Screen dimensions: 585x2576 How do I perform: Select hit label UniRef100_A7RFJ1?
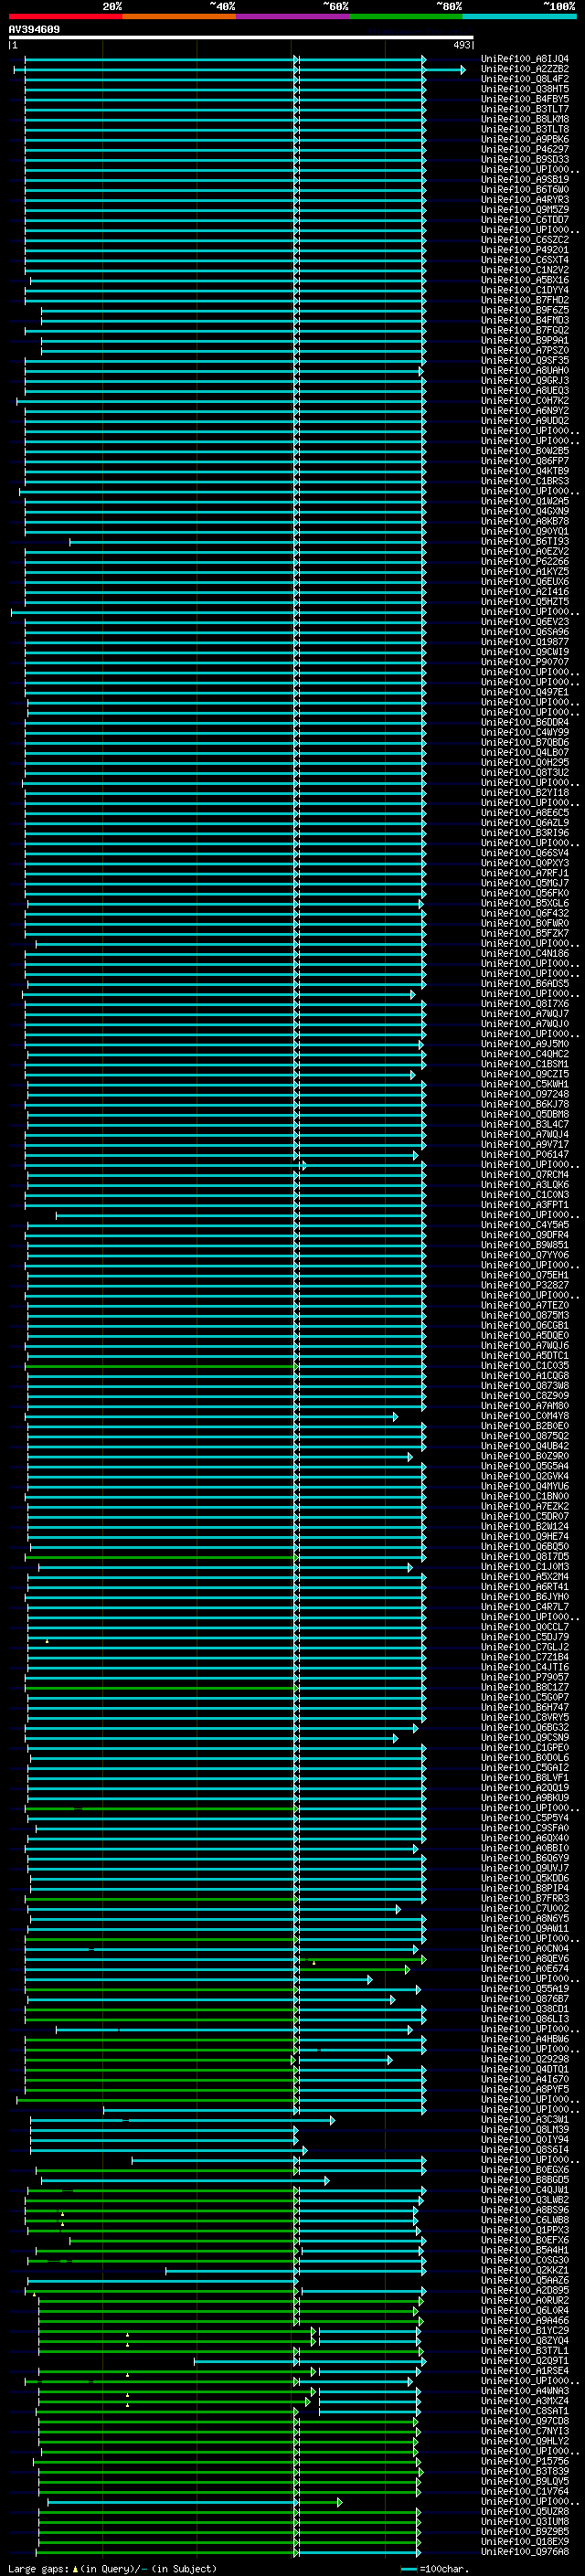click(x=525, y=873)
